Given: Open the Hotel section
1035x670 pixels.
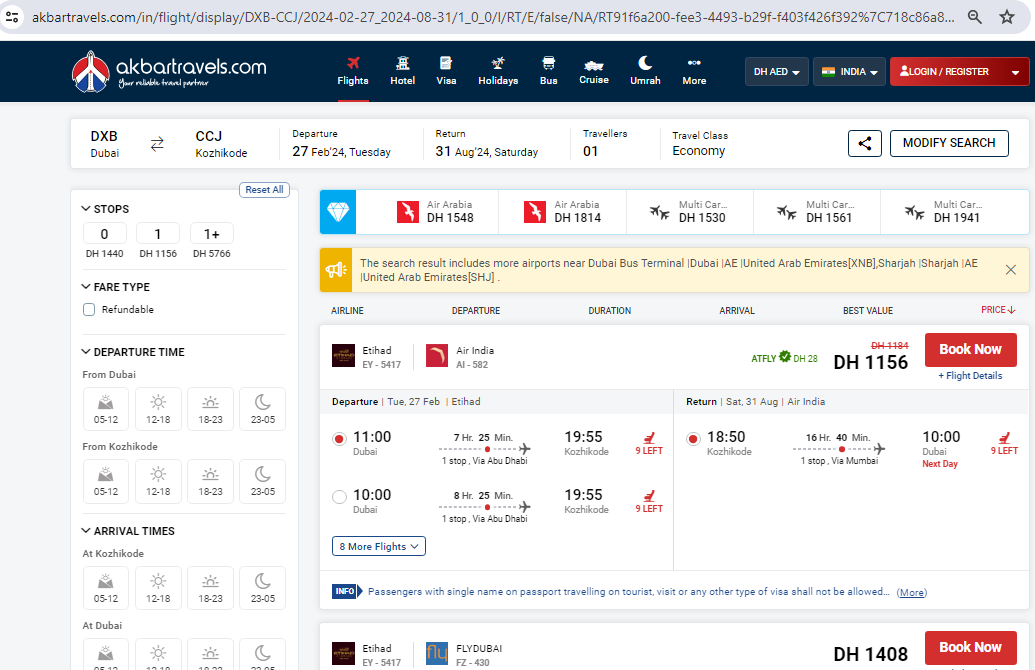Looking at the screenshot, I should tap(403, 71).
